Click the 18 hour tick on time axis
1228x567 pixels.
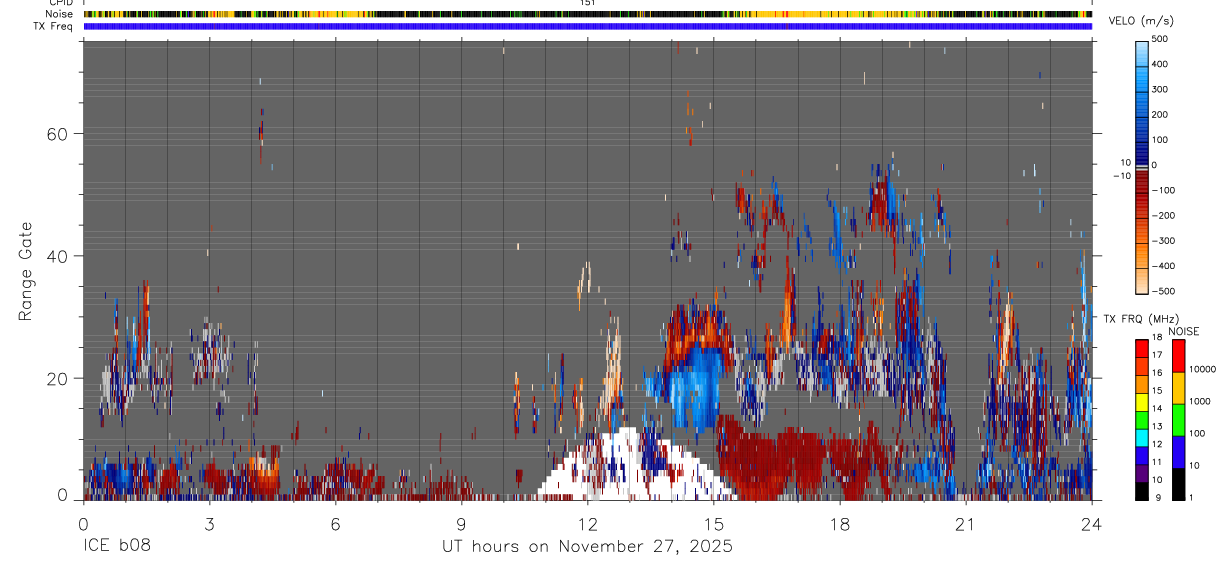click(839, 524)
